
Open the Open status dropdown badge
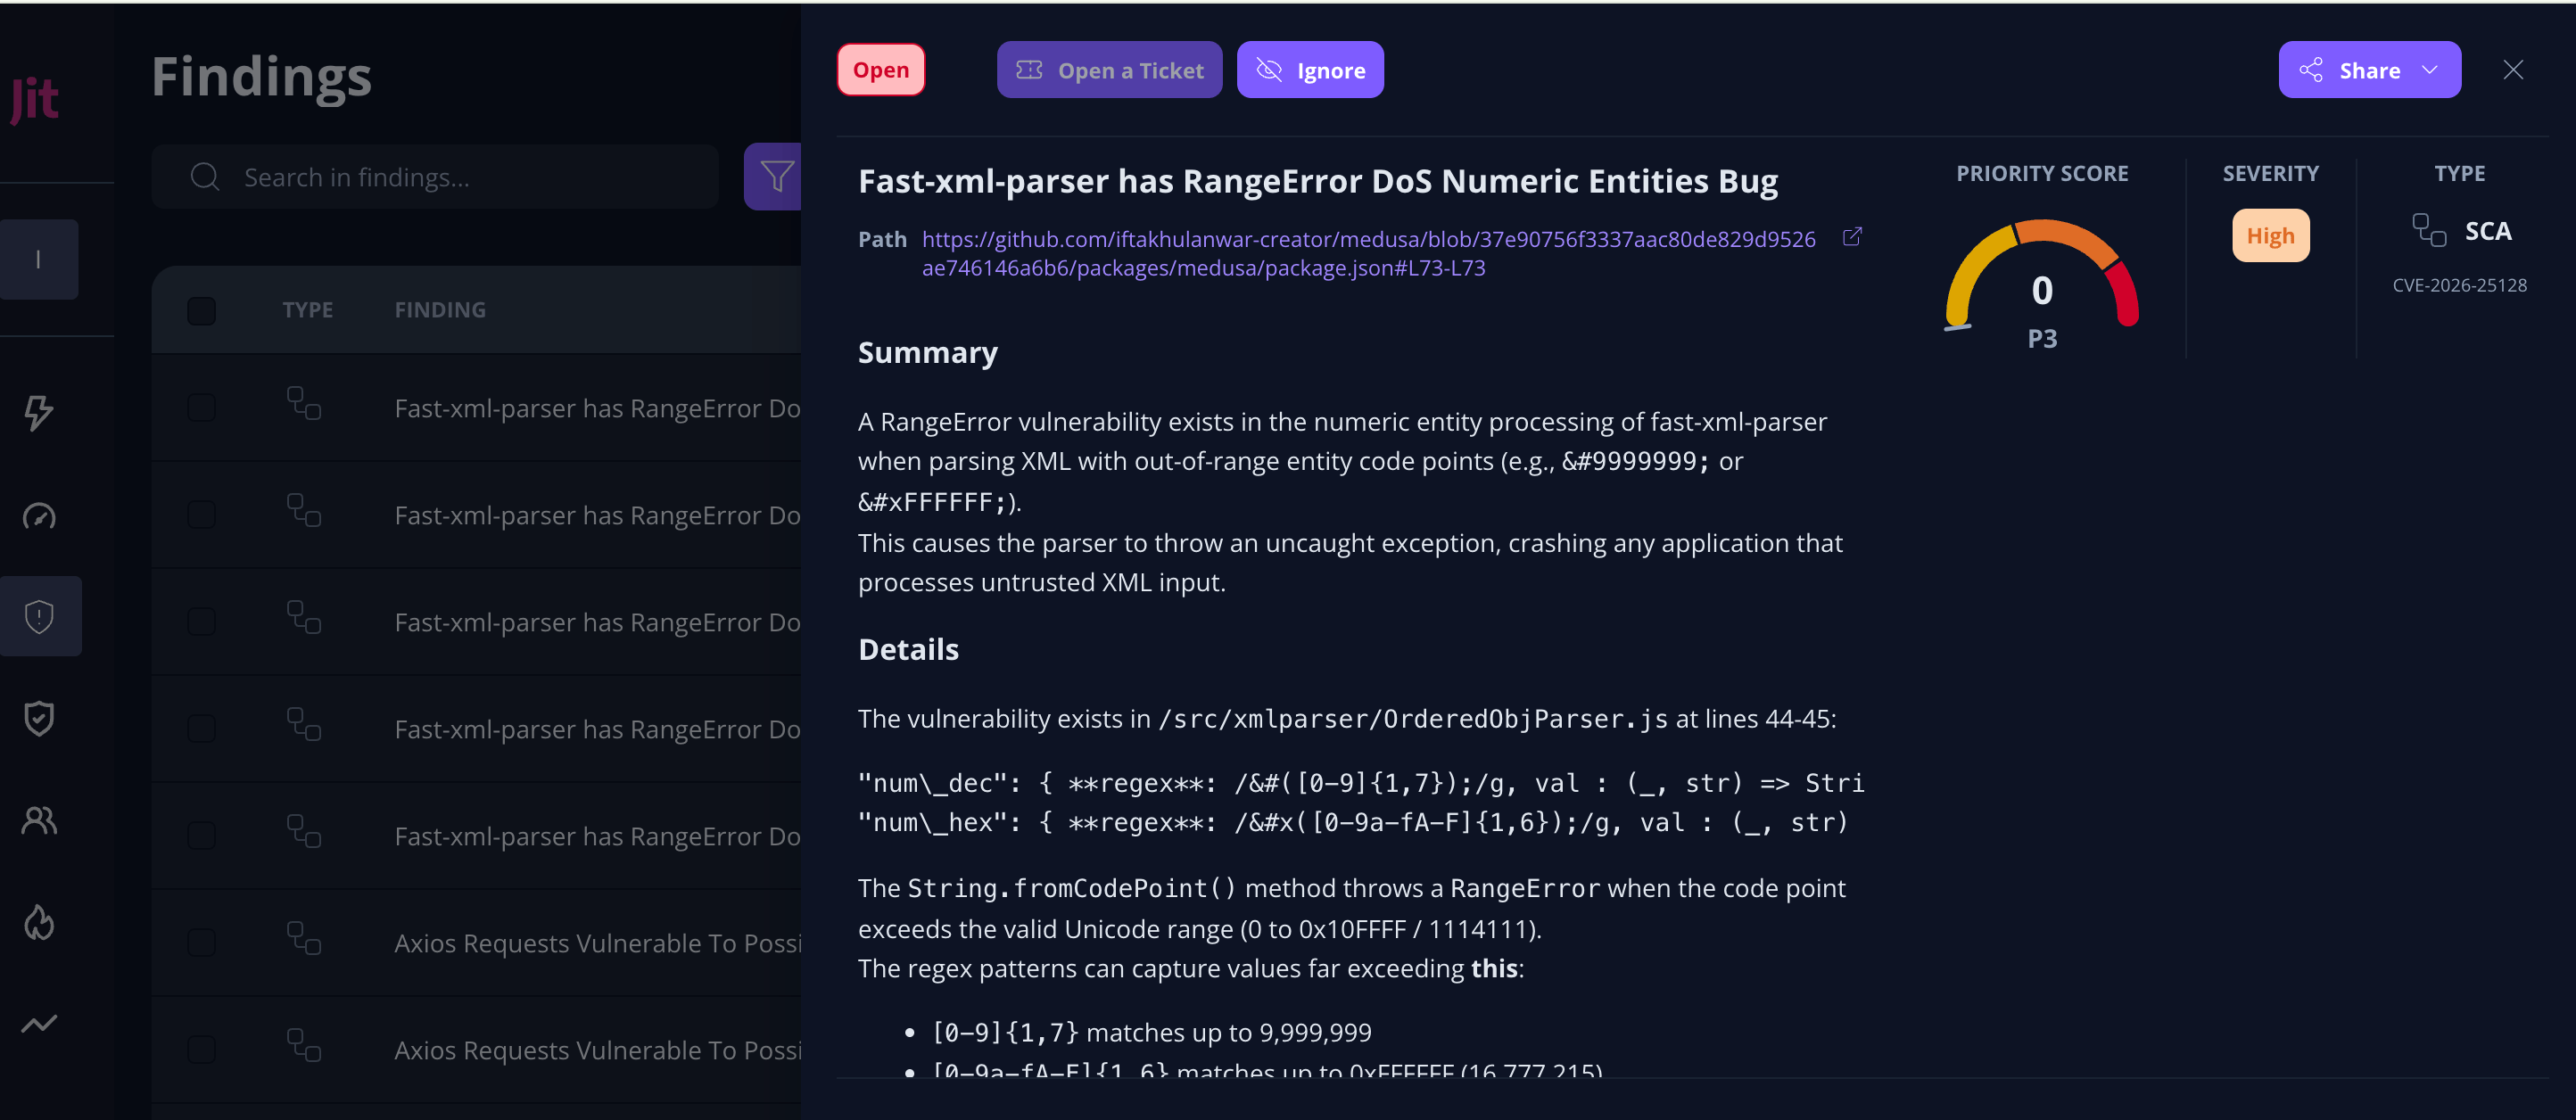[880, 70]
